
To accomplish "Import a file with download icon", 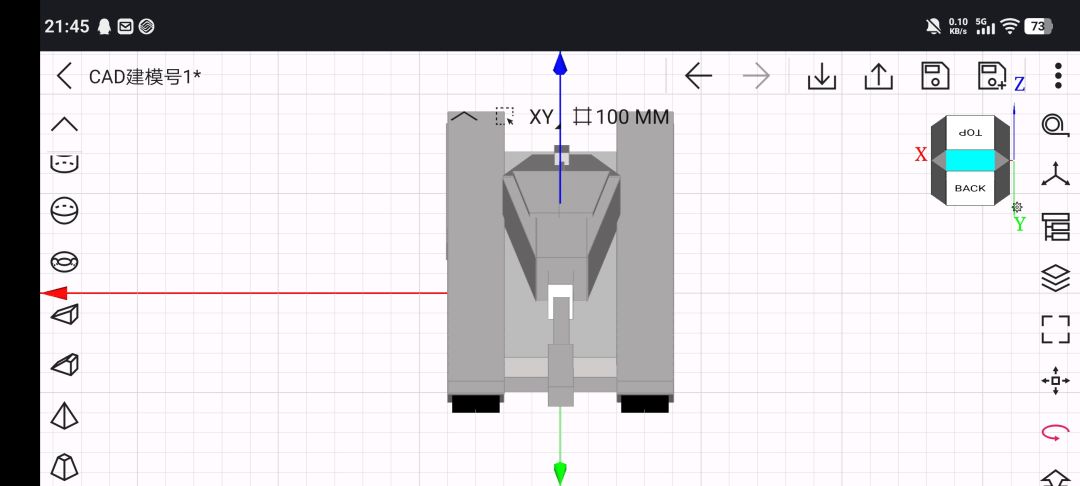I will click(822, 76).
